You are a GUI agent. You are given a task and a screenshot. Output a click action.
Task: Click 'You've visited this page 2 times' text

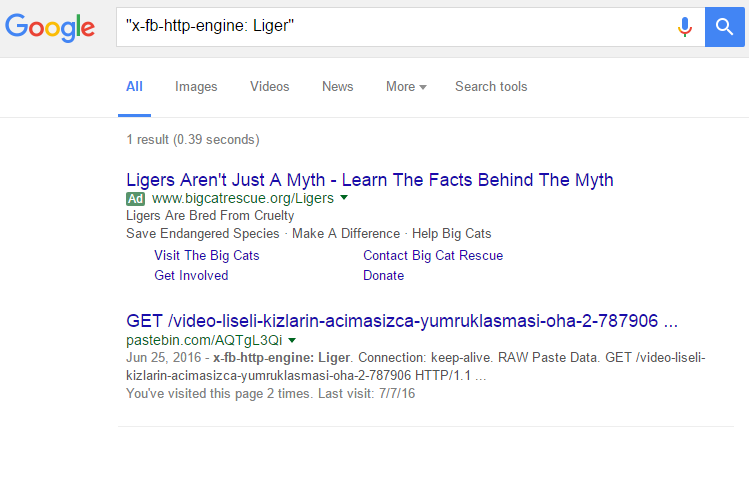click(x=219, y=393)
